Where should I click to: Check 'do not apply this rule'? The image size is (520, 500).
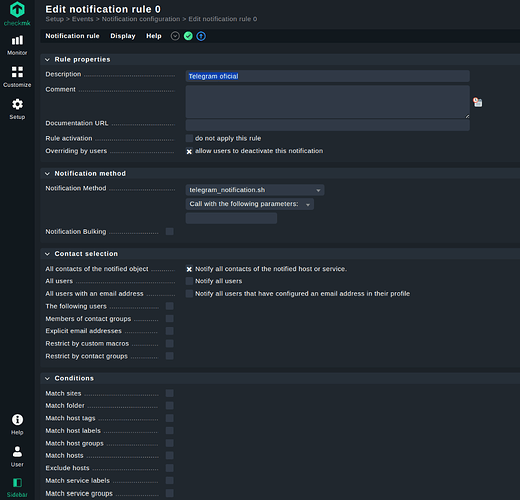point(189,138)
